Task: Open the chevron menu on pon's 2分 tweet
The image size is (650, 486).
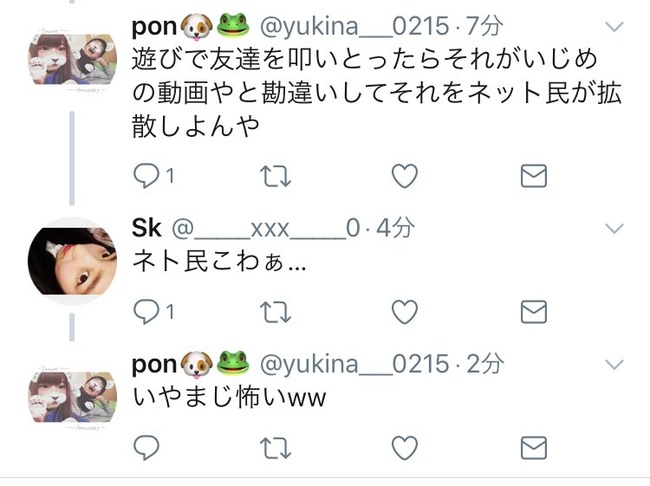Action: 614,364
